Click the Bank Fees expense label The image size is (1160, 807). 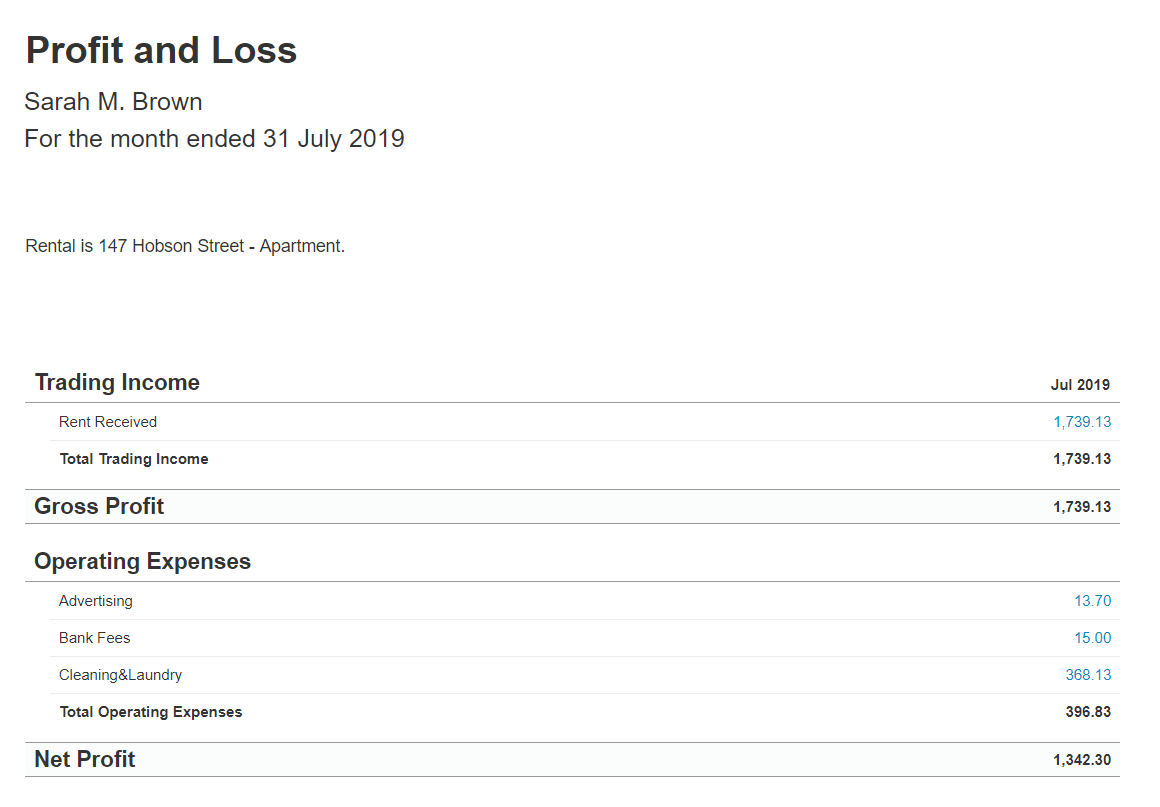[x=95, y=638]
